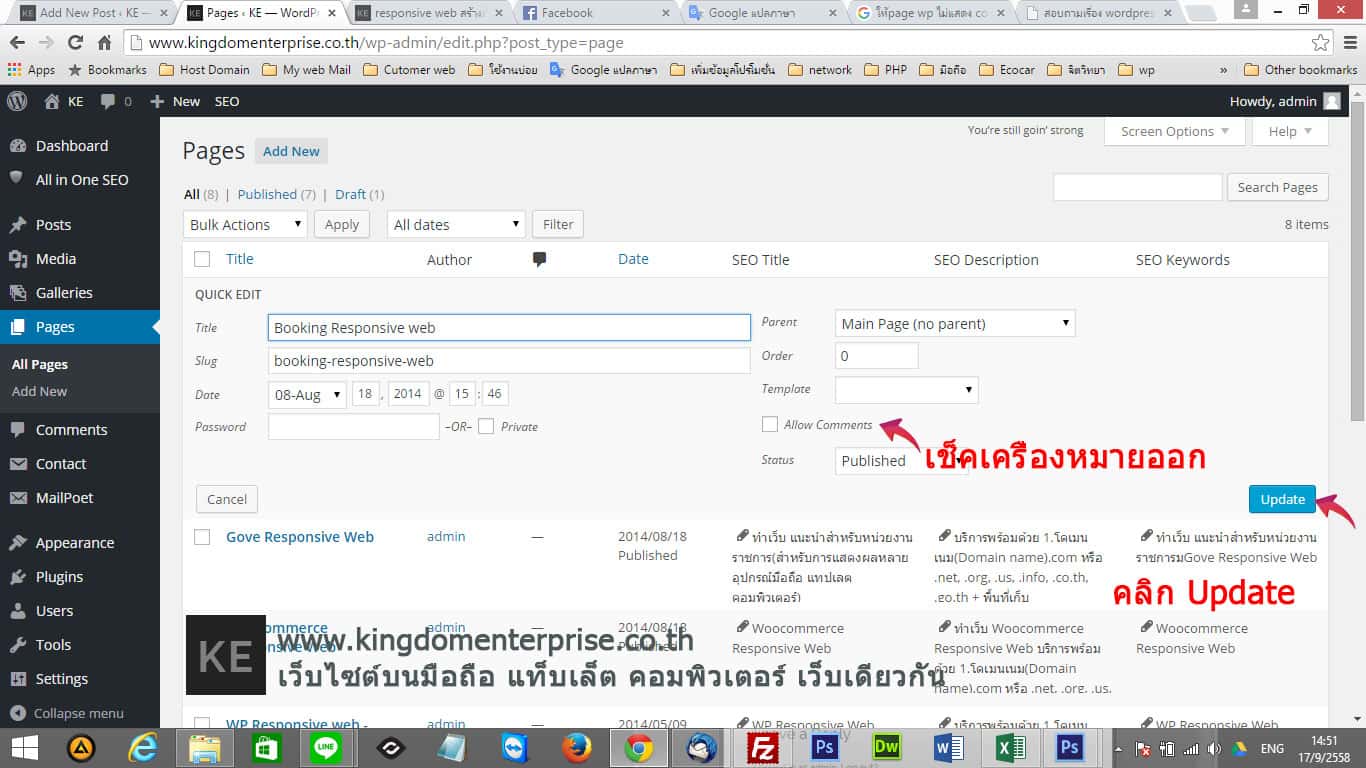Launch FileZilla from the taskbar
Image resolution: width=1366 pixels, height=768 pixels.
coord(764,747)
